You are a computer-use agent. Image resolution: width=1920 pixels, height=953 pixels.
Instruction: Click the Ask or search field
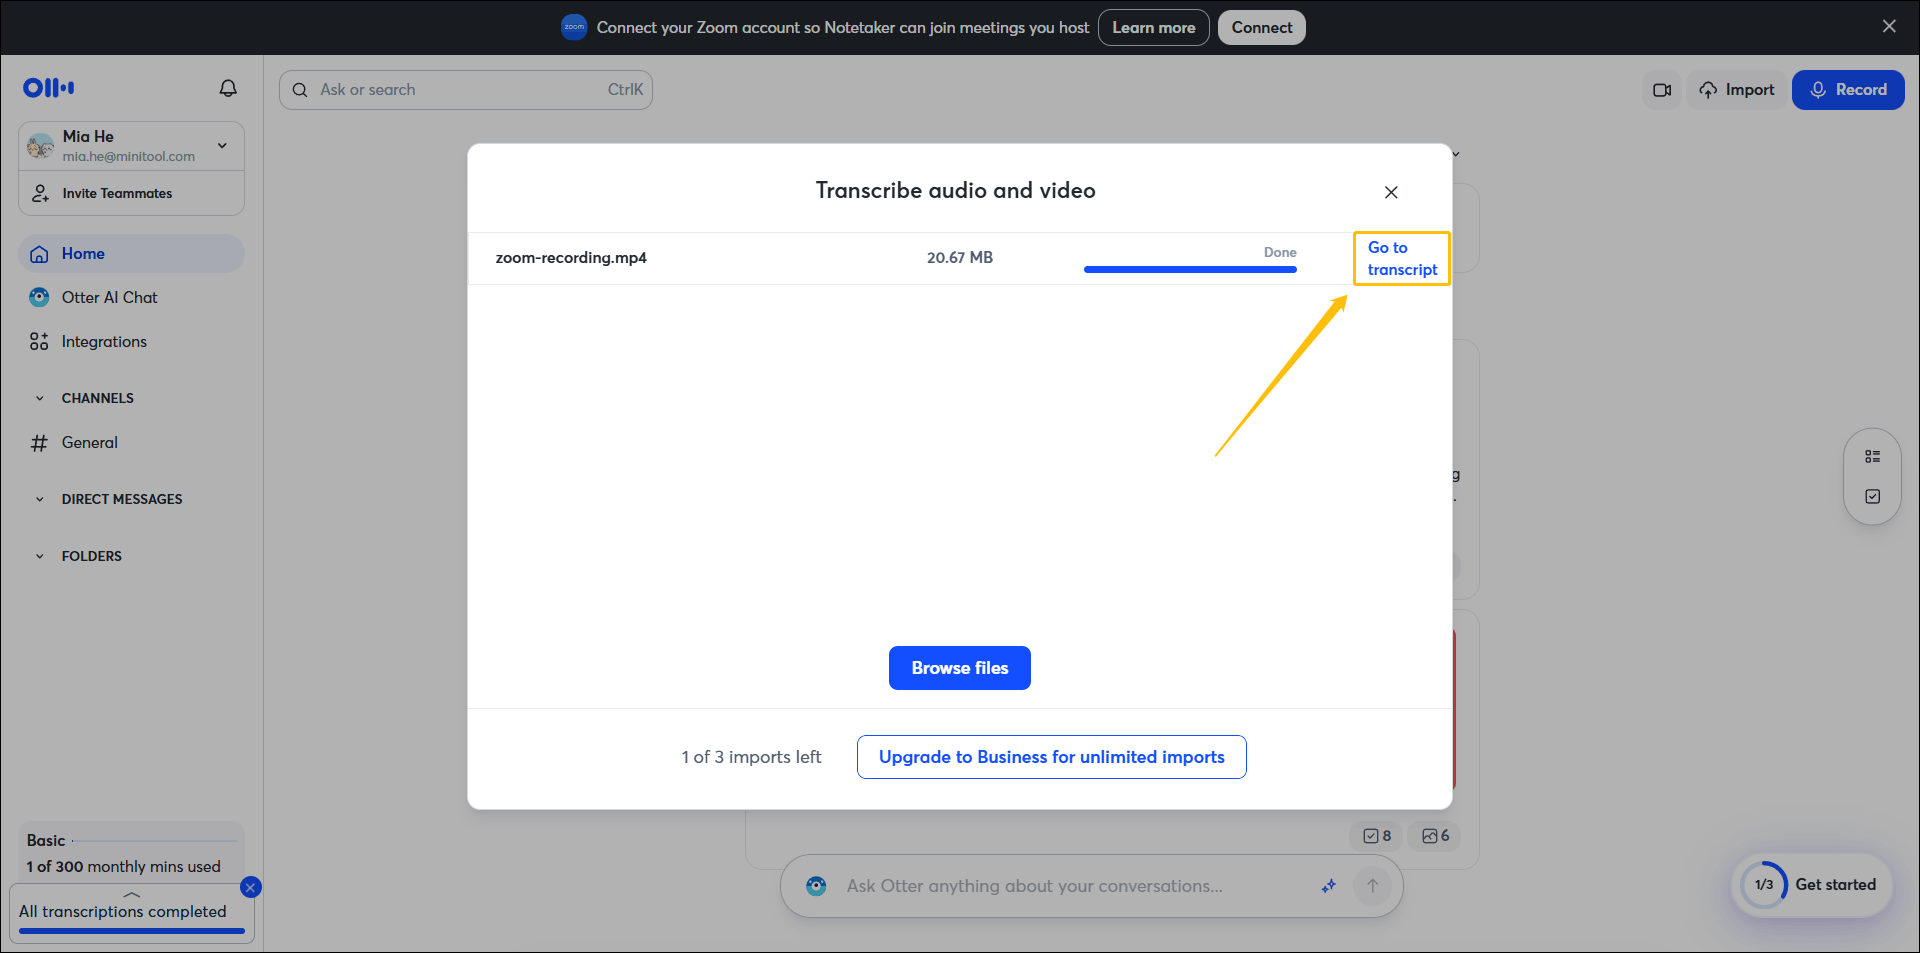coord(450,89)
